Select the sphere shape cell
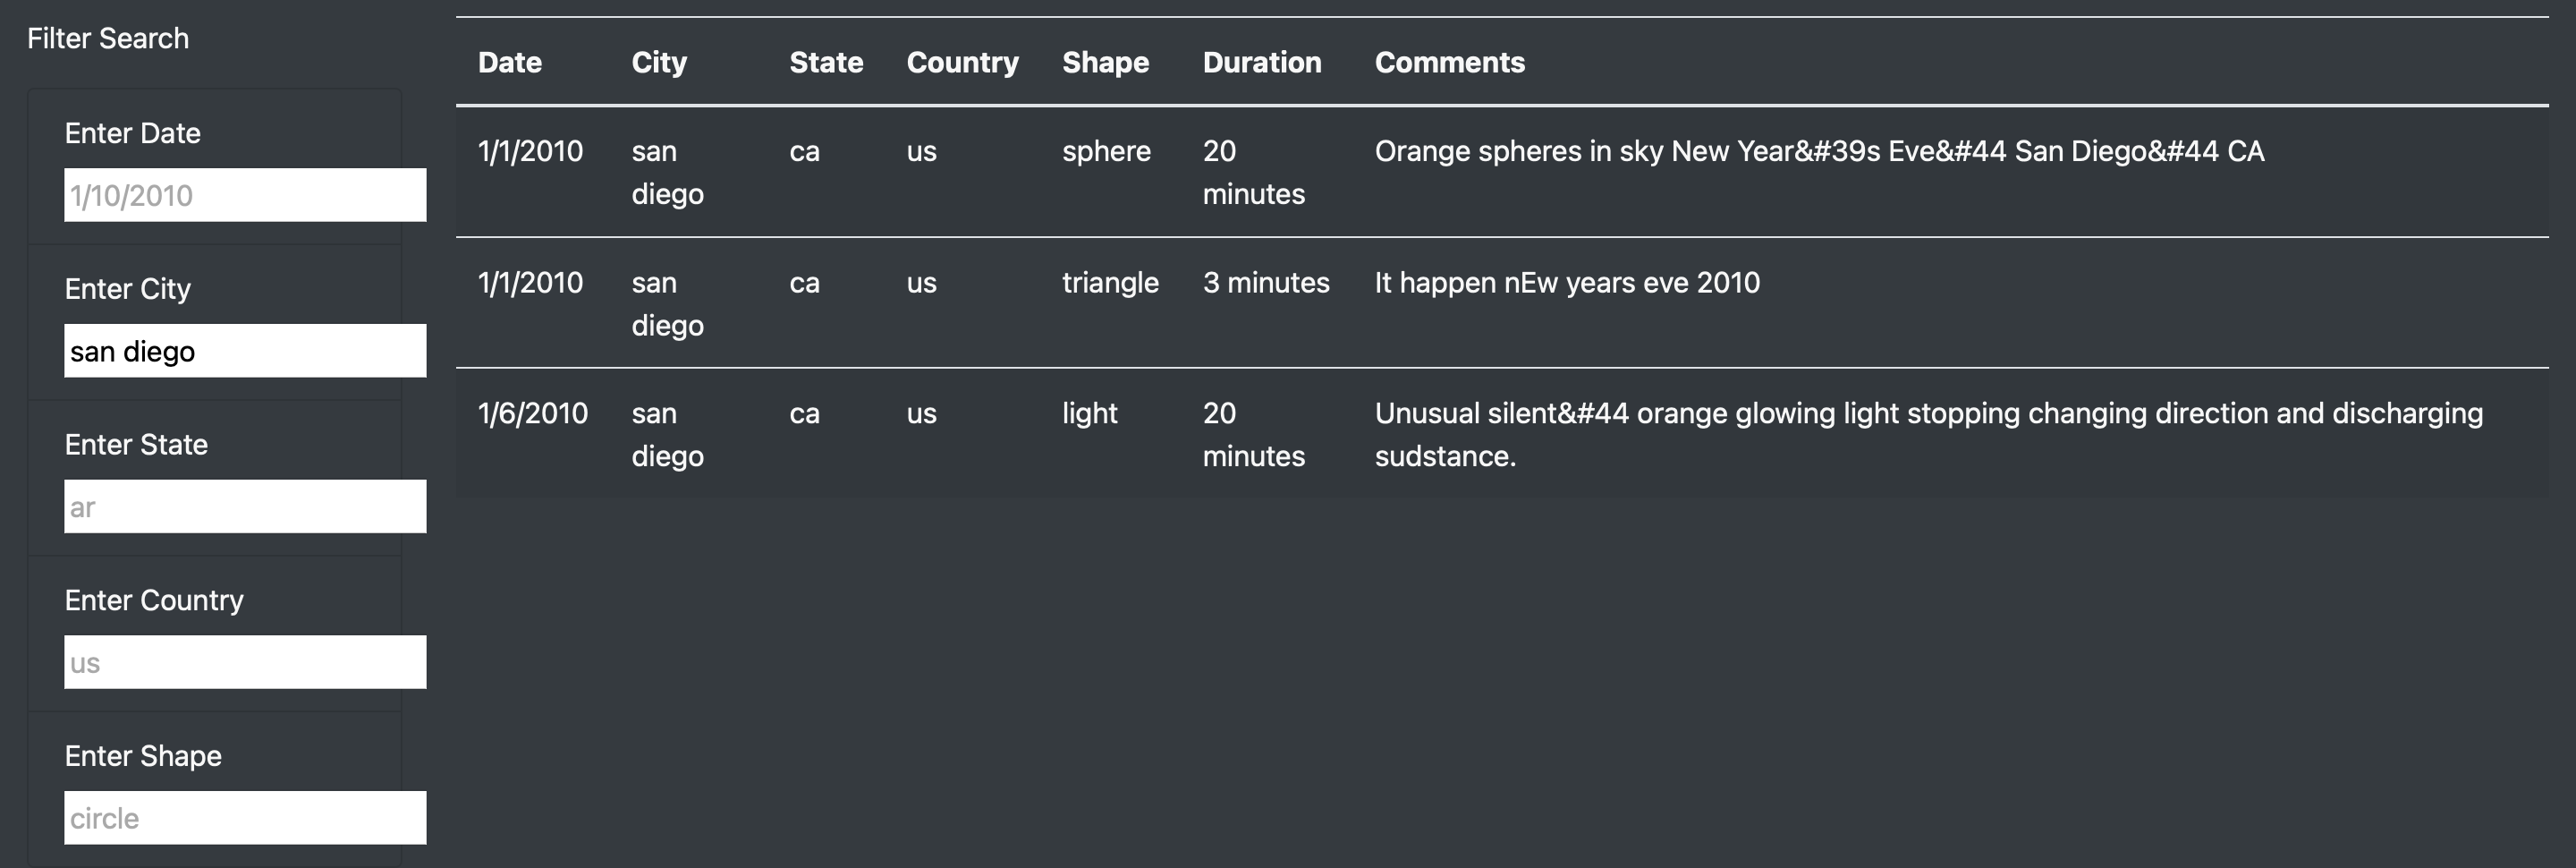Viewport: 2576px width, 868px height. [x=1106, y=151]
